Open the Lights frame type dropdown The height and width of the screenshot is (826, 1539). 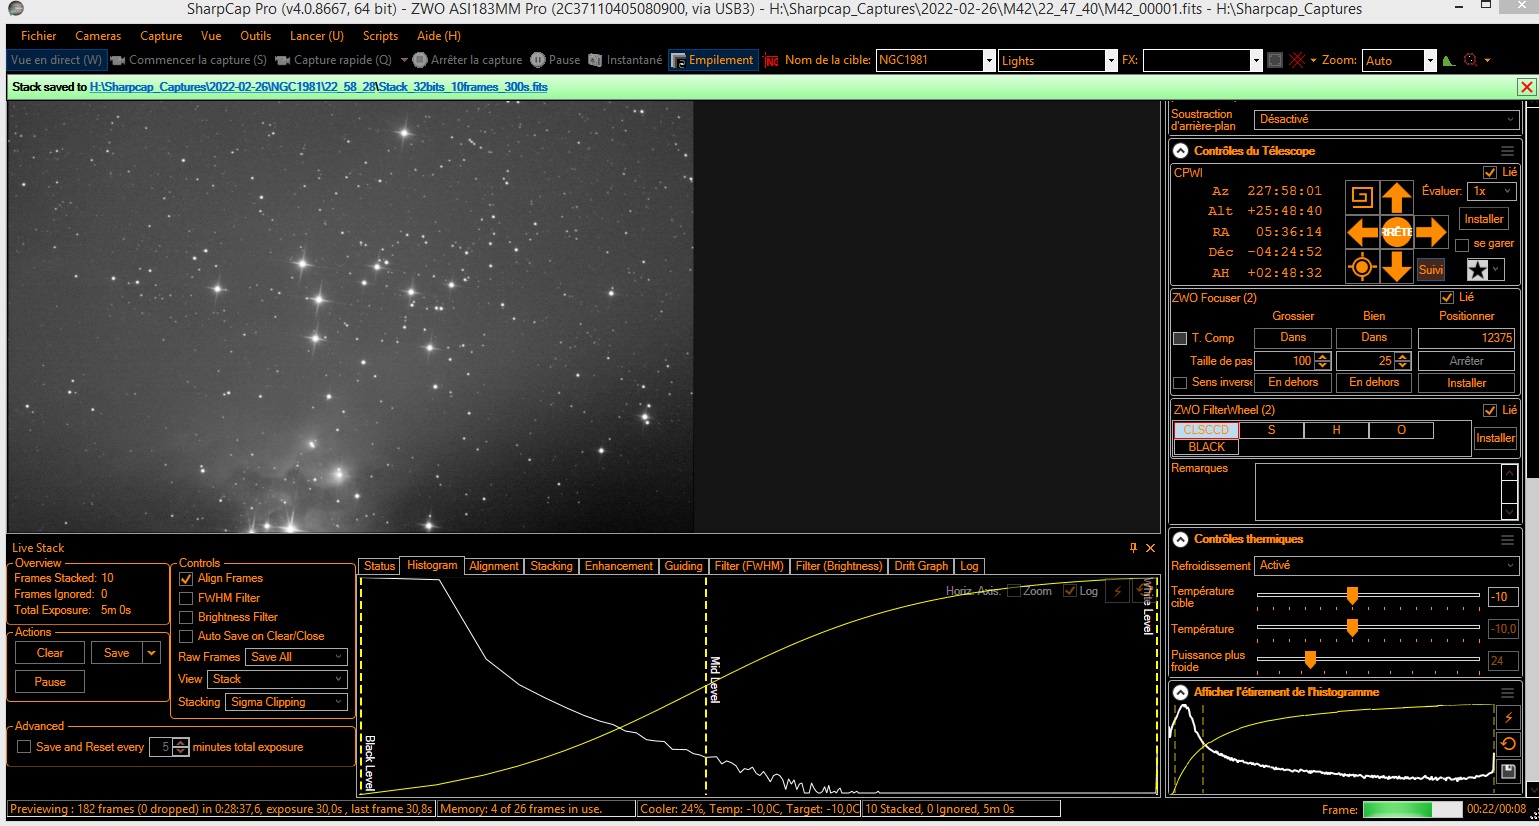point(1110,60)
